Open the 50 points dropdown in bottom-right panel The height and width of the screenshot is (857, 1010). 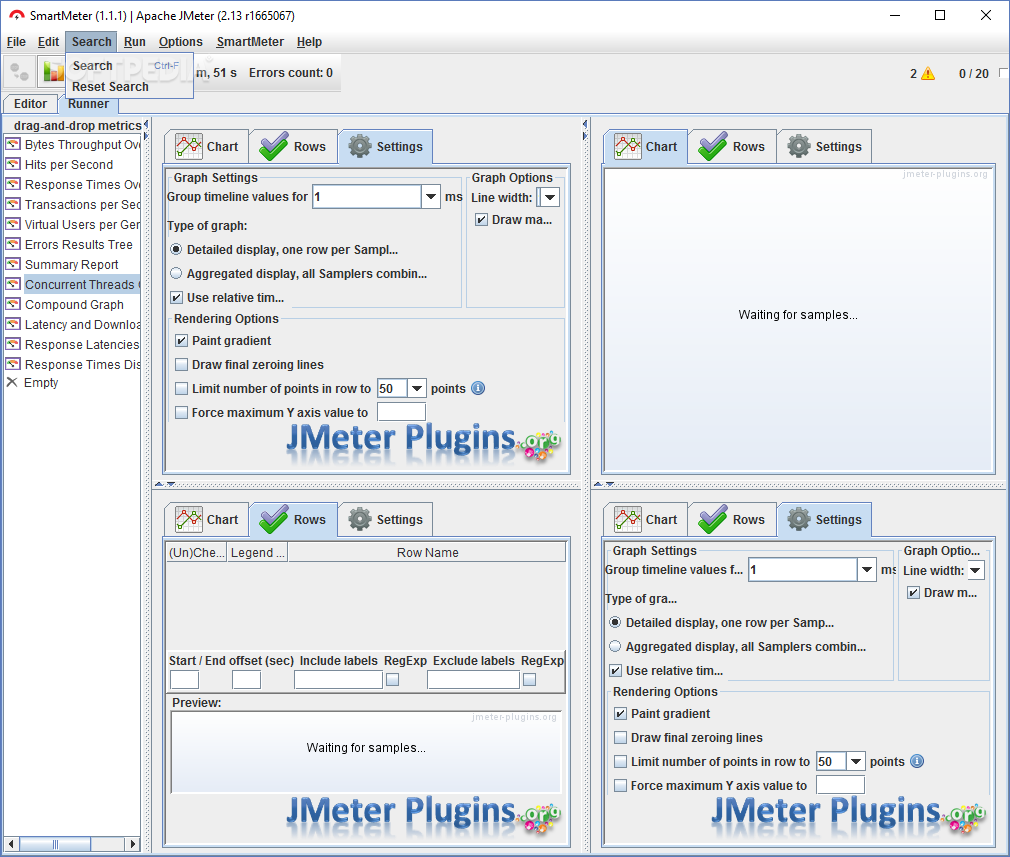point(855,762)
